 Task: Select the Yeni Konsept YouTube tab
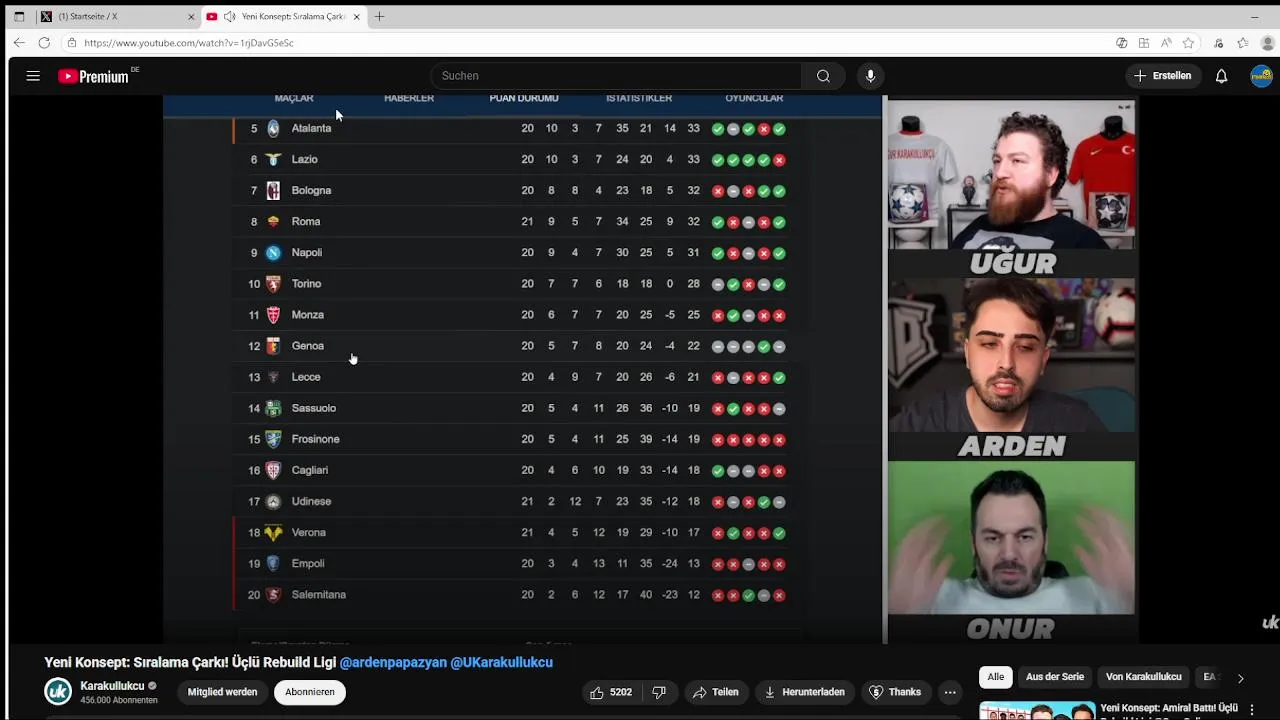point(283,17)
